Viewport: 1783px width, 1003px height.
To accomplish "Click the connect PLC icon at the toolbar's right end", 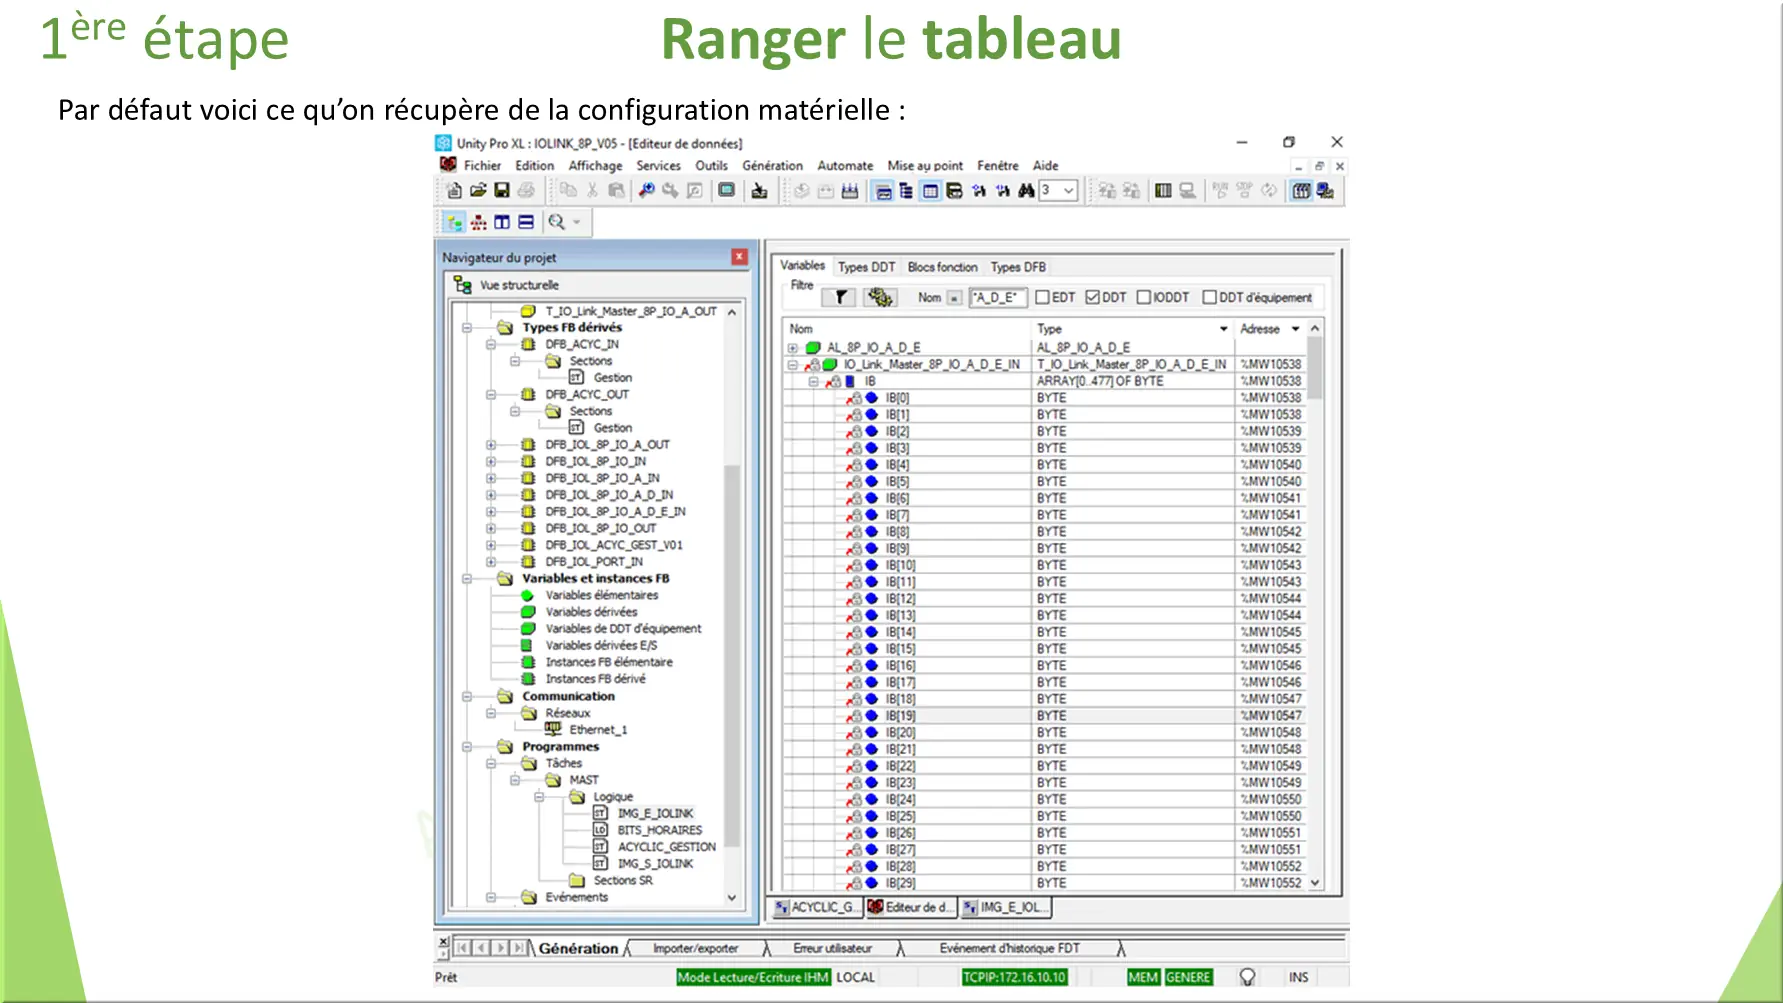I will click(1325, 190).
